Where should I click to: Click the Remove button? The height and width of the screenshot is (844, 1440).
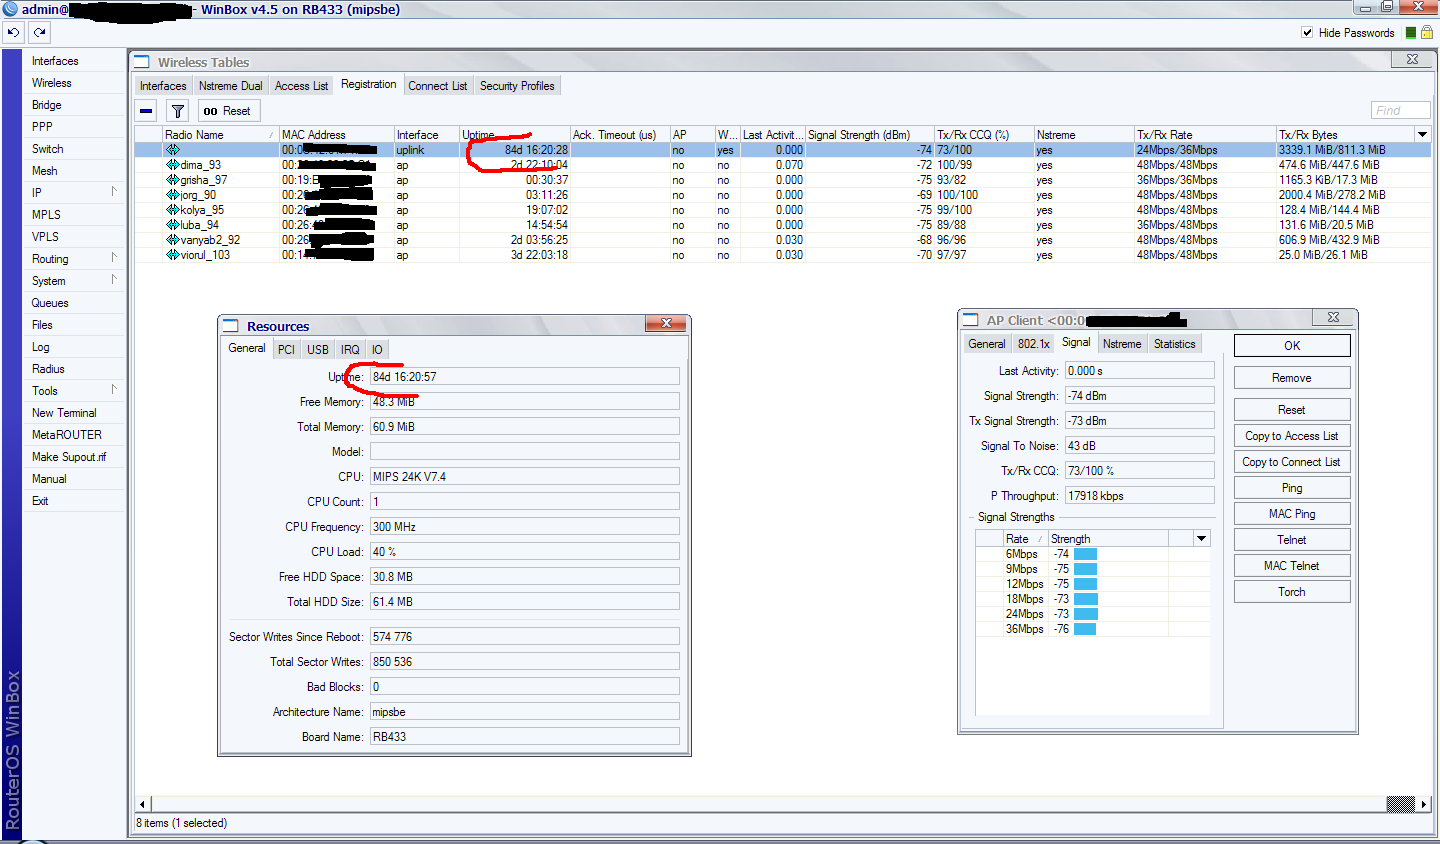(1292, 378)
